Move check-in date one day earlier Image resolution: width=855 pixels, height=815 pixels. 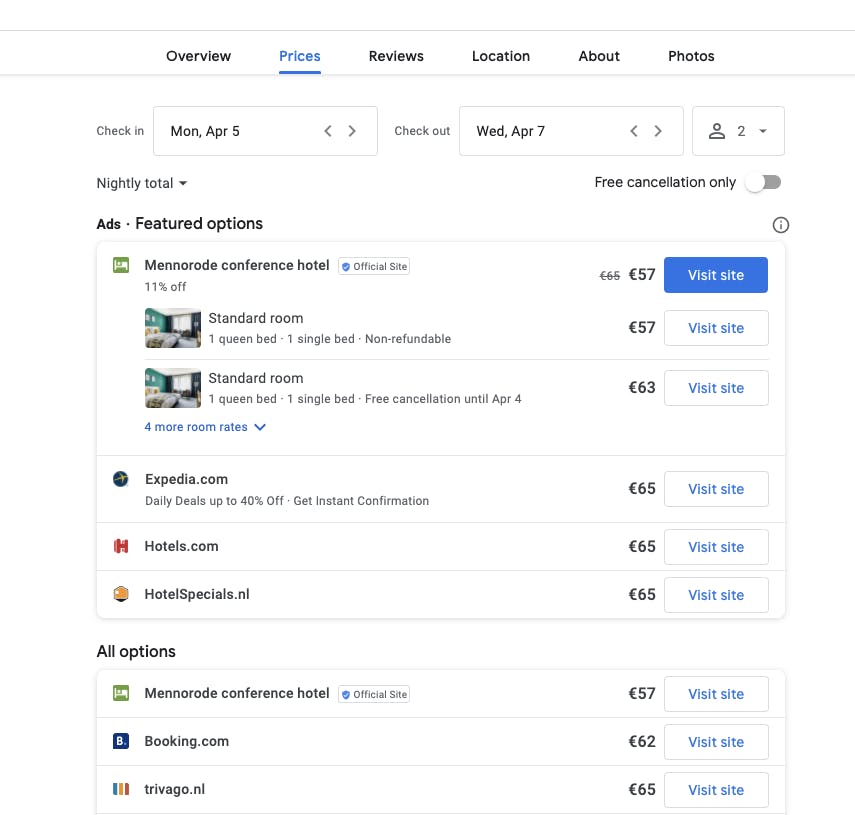point(328,131)
